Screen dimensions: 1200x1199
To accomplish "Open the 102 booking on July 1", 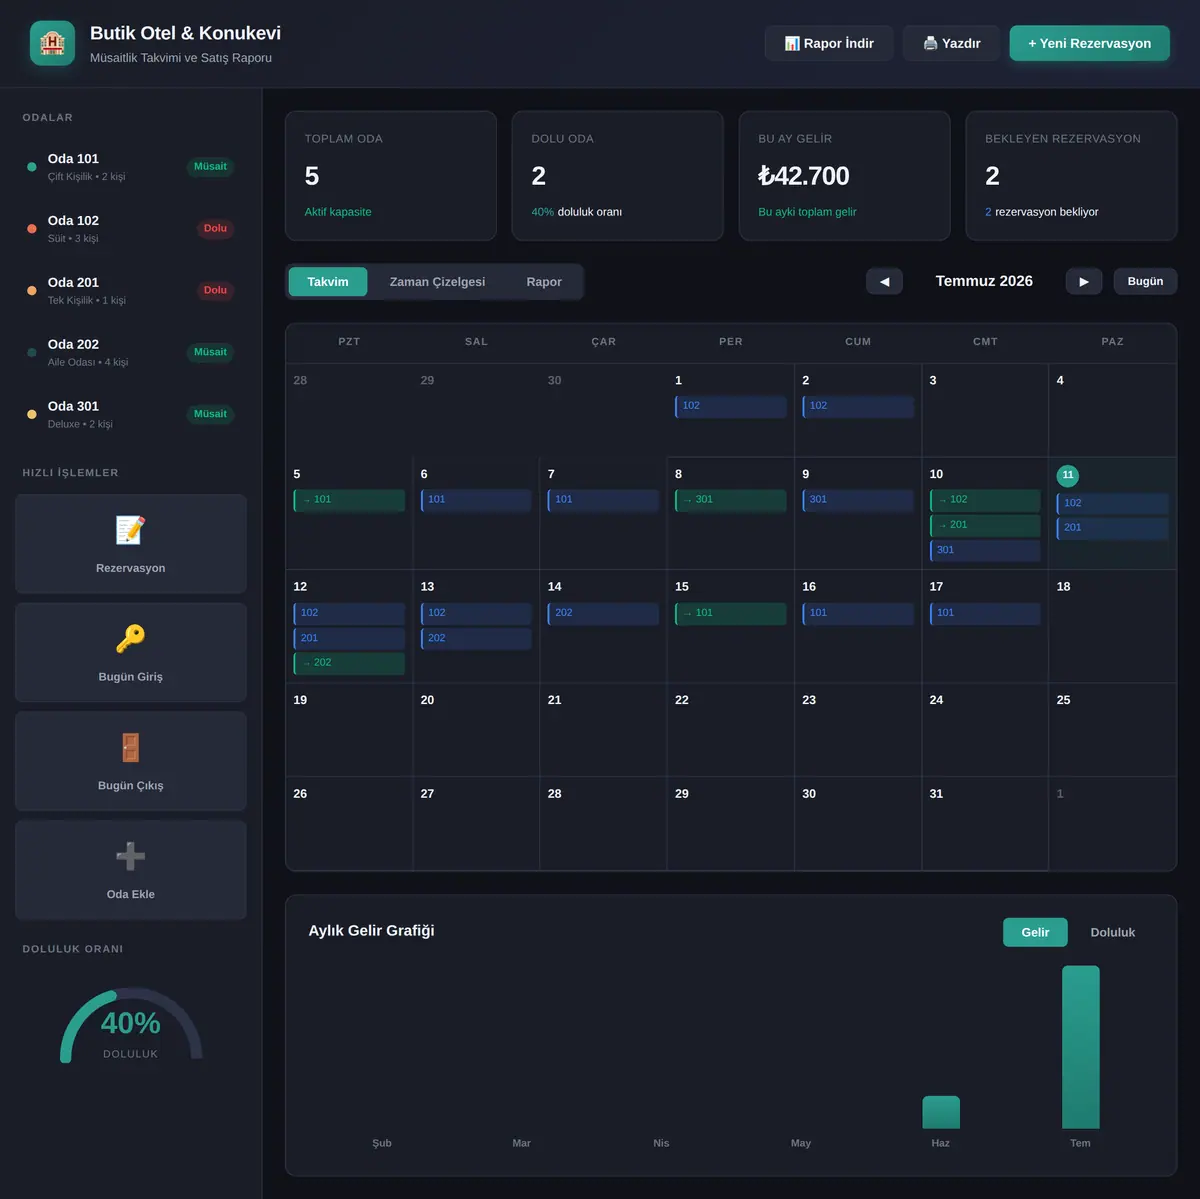I will [731, 406].
